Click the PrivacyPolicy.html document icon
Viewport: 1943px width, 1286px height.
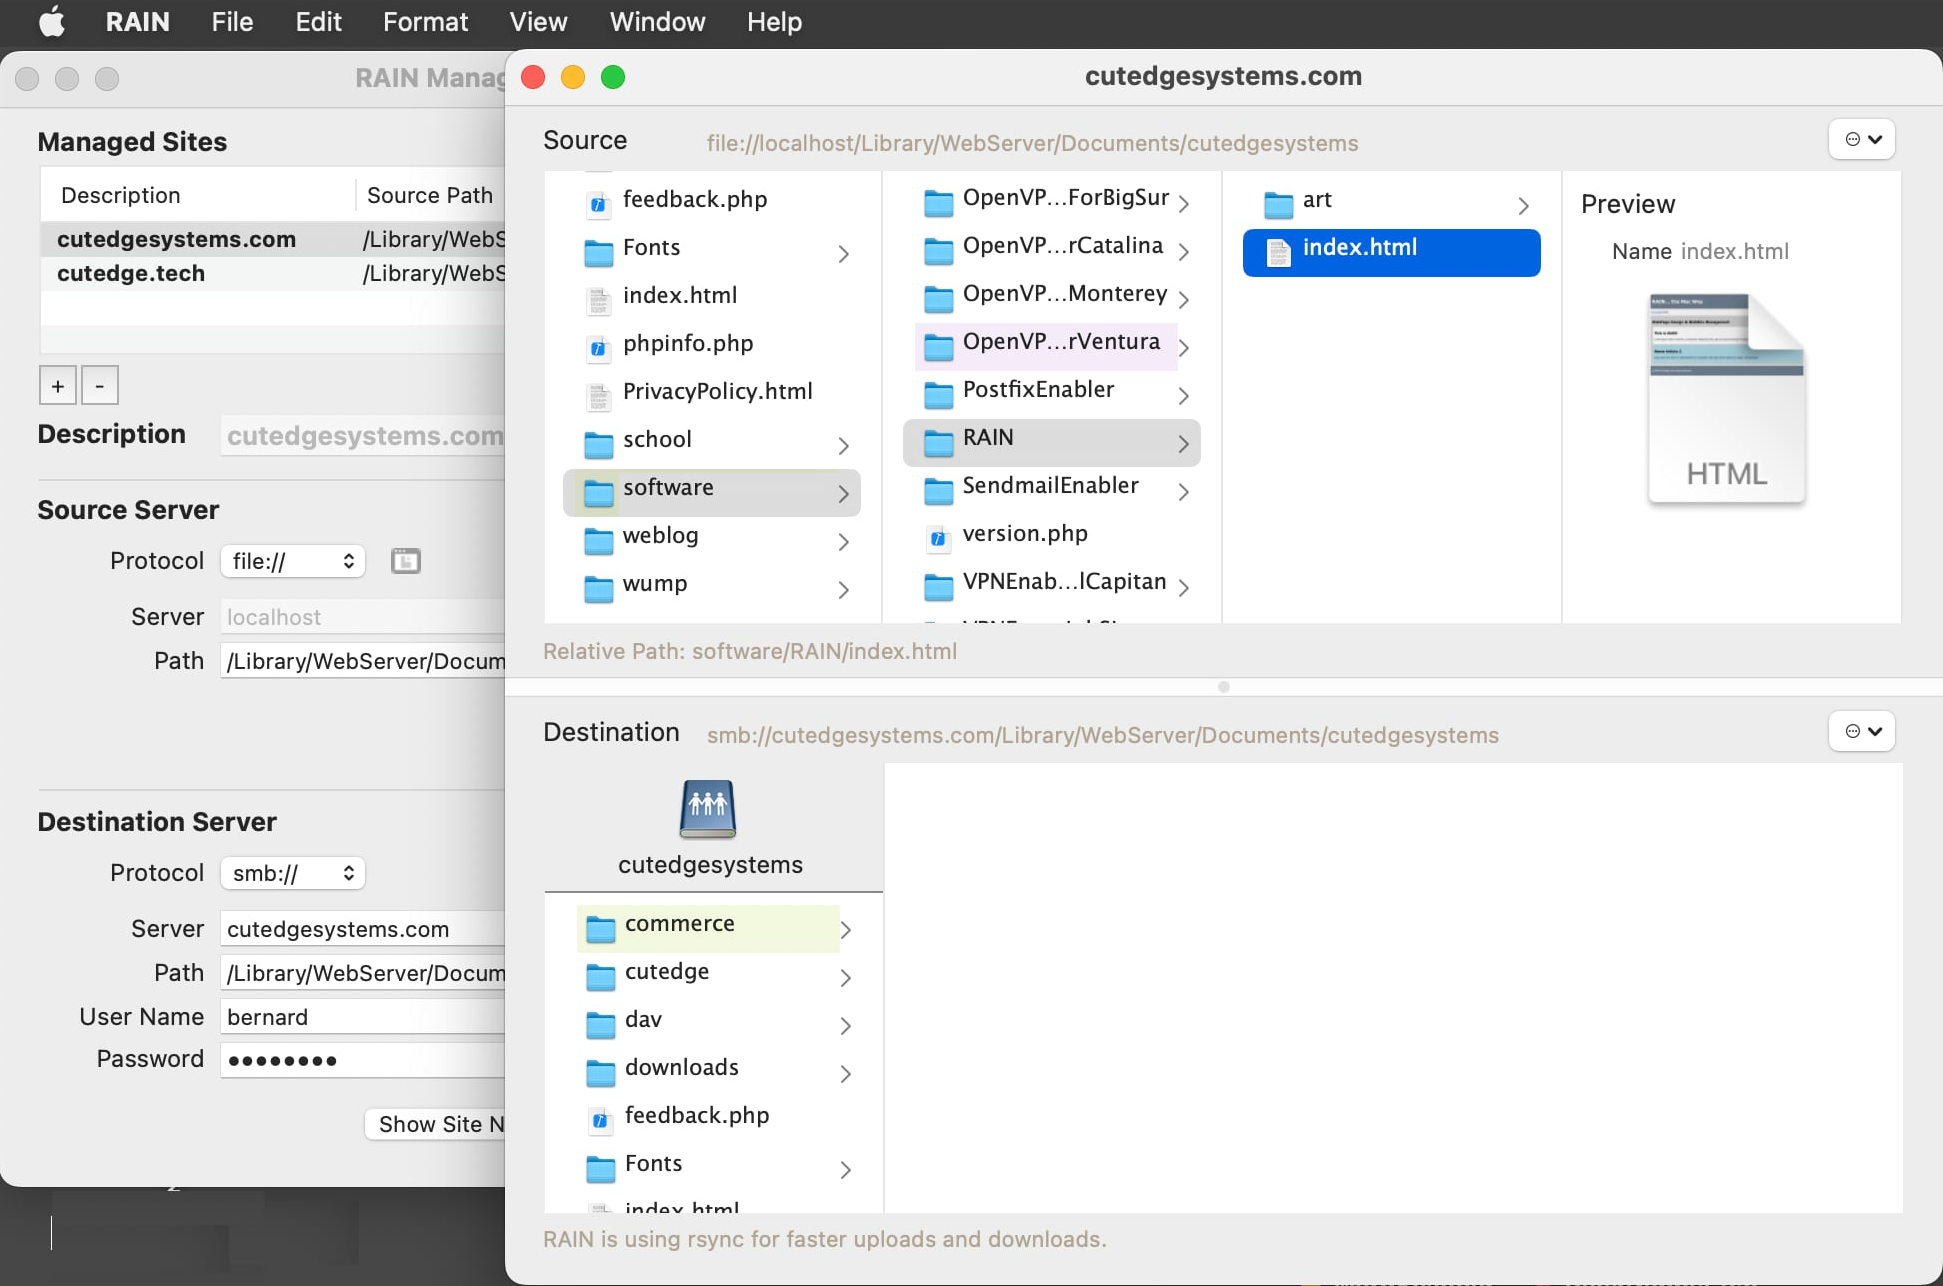click(598, 394)
